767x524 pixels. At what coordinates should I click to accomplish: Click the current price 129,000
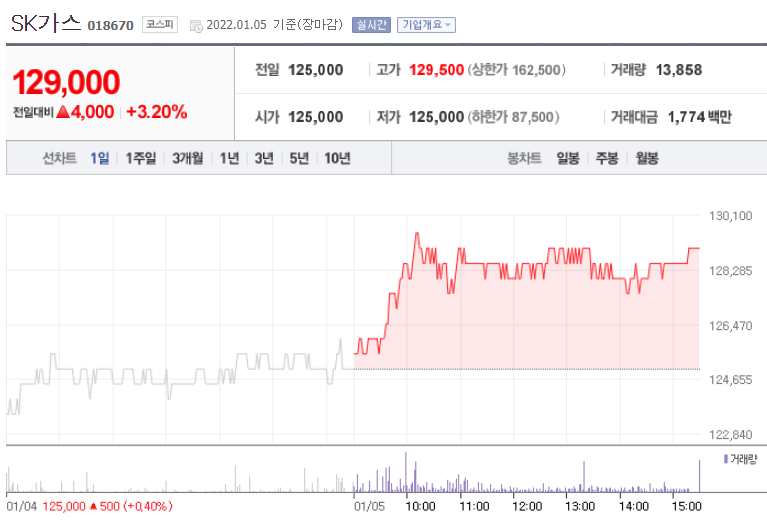(x=66, y=82)
